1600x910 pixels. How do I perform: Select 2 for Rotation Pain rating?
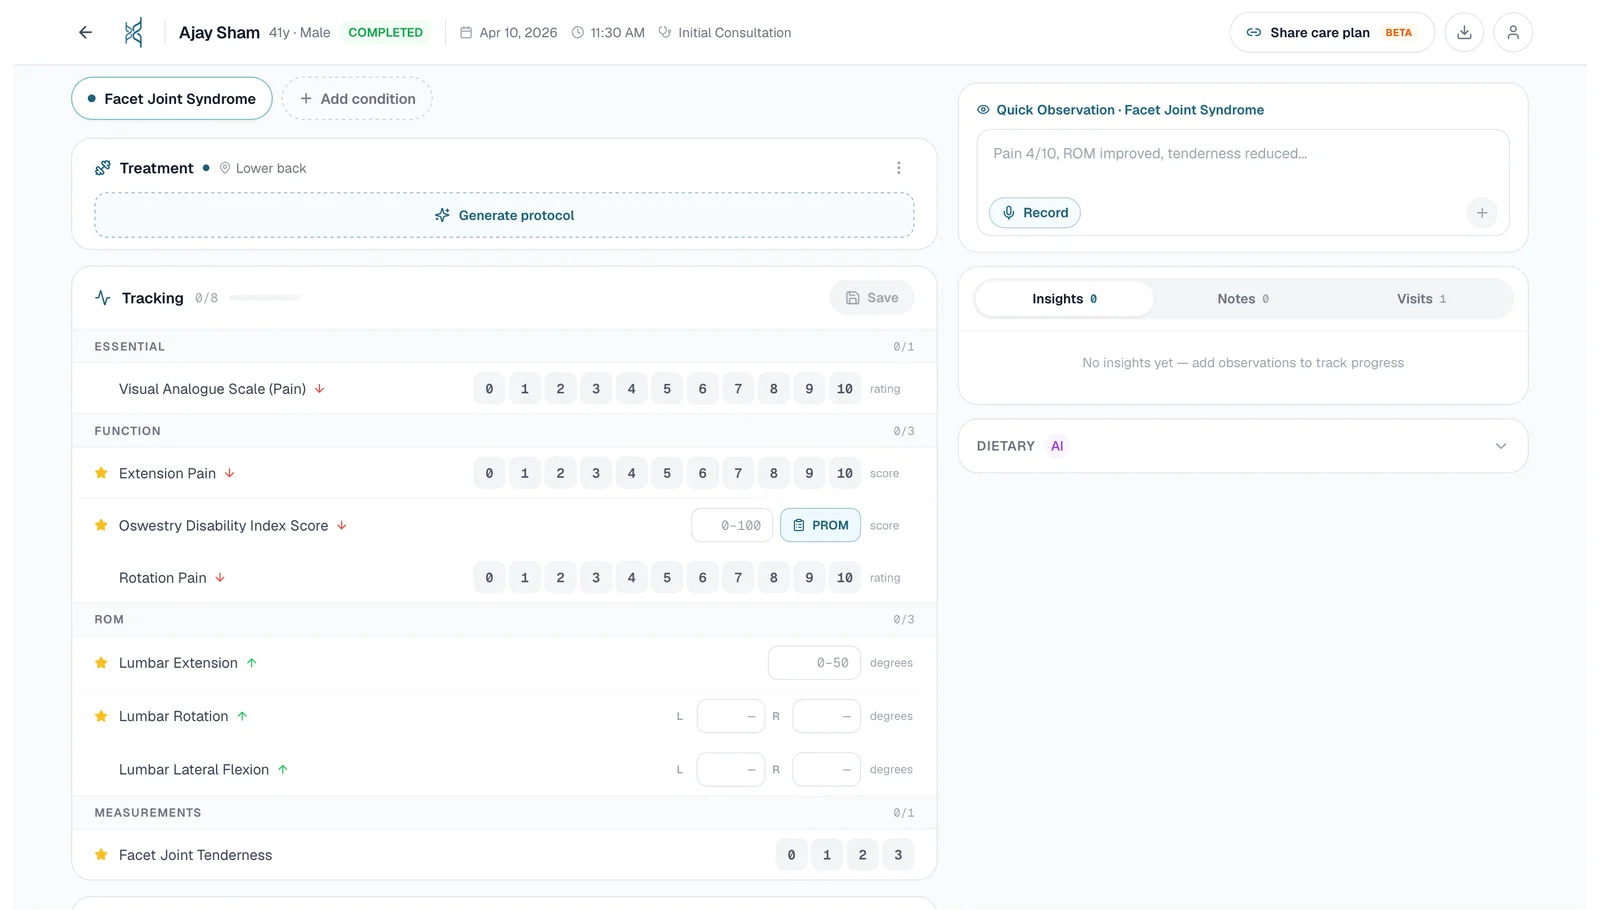560,578
